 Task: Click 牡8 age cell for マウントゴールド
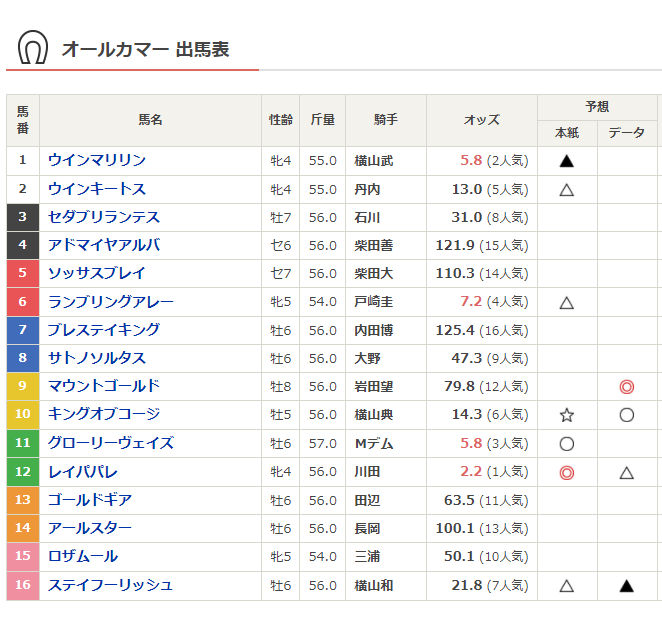[281, 387]
